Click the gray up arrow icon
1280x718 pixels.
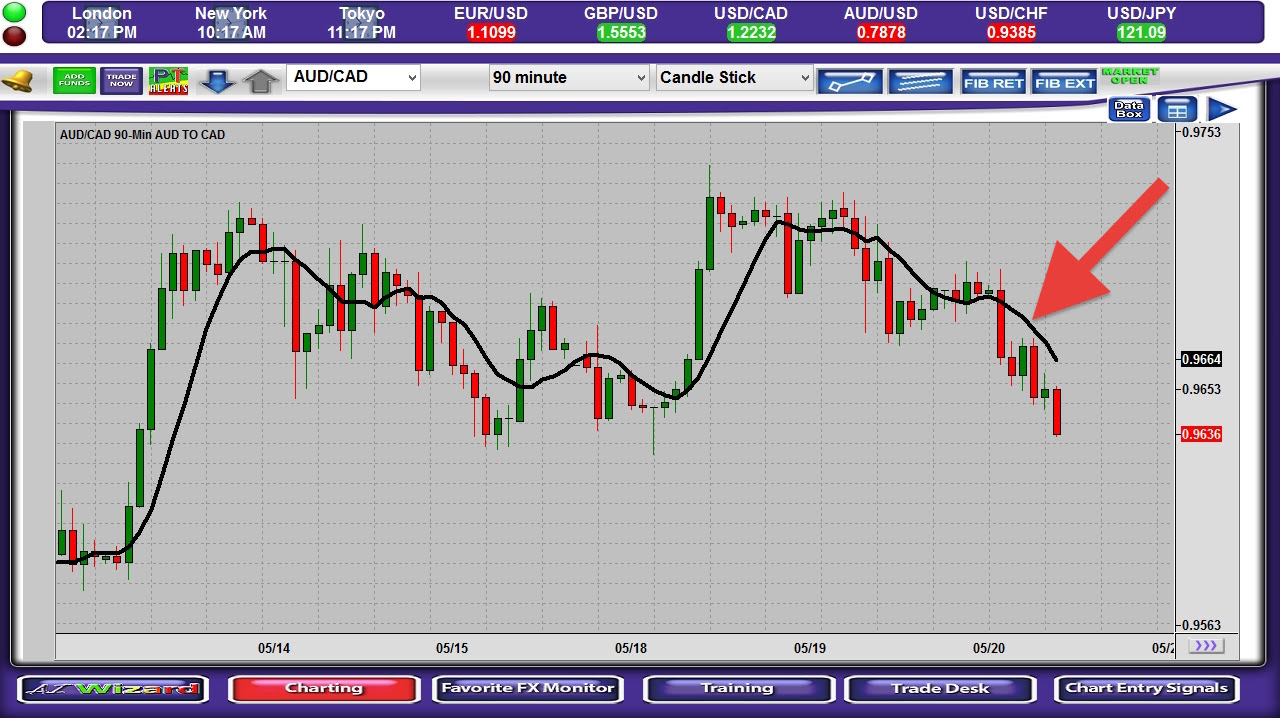pos(260,81)
